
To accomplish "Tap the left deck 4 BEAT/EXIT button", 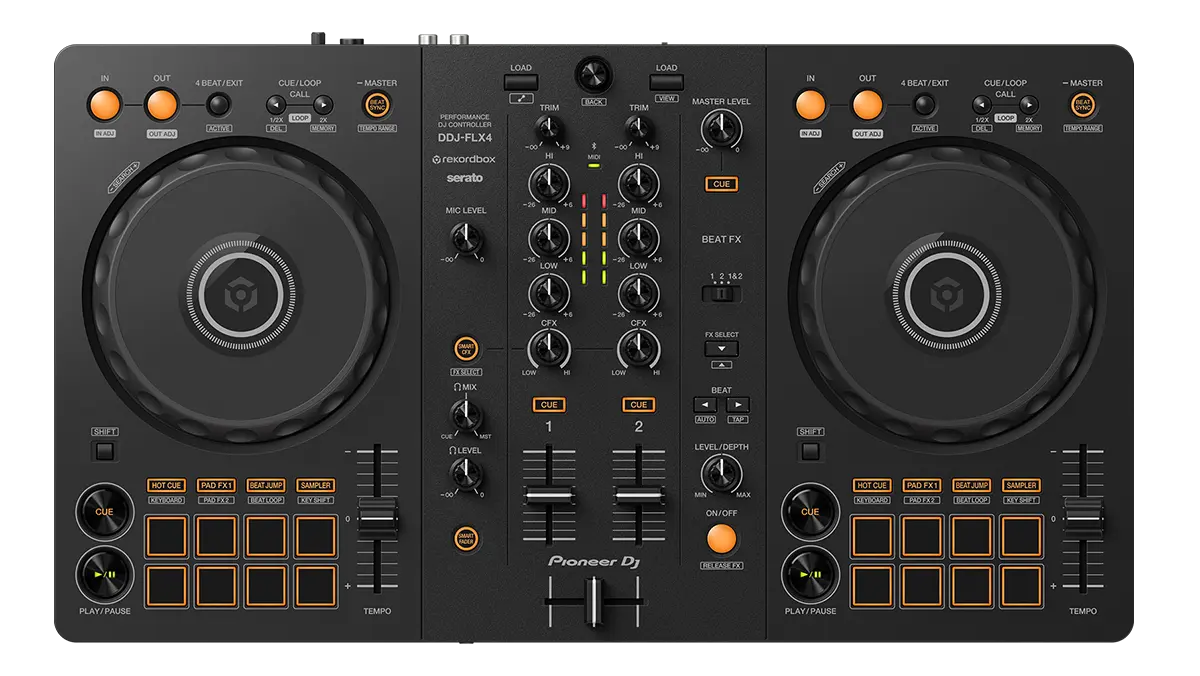I will tap(219, 104).
